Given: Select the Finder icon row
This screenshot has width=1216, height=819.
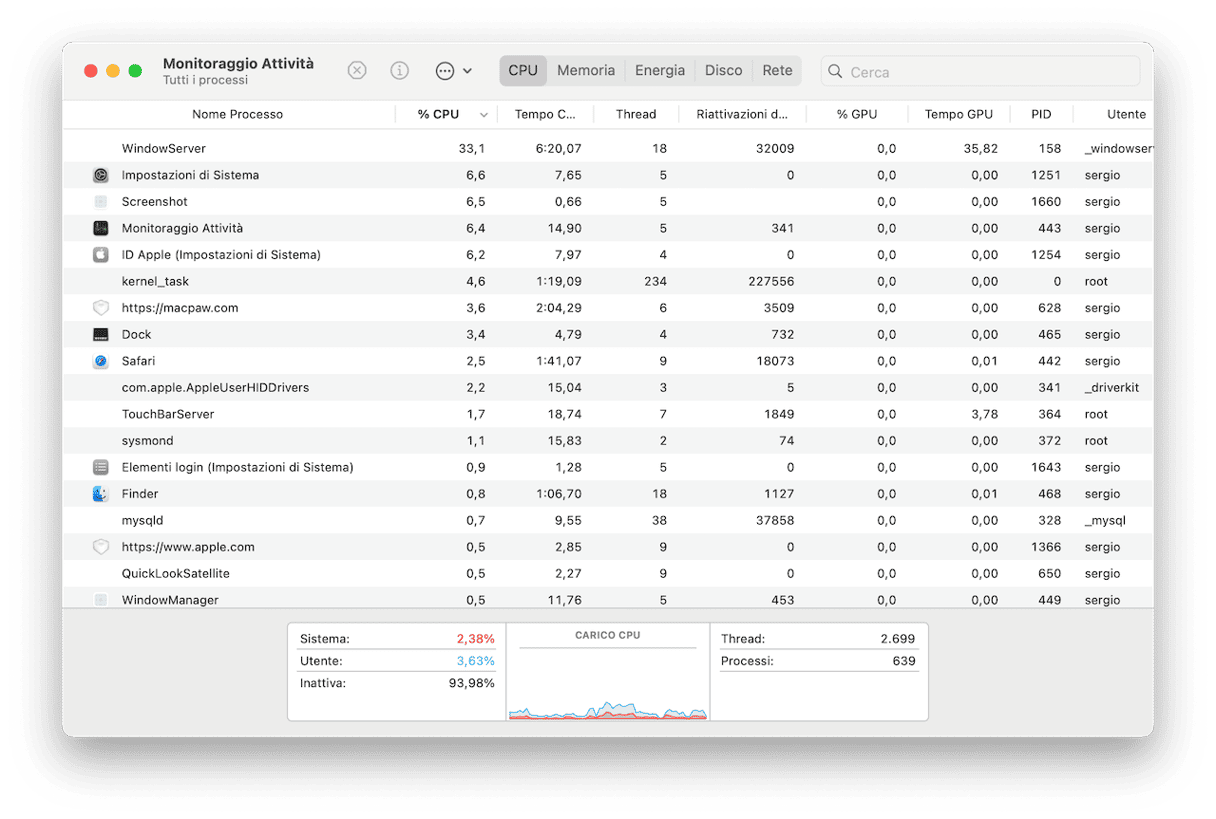Looking at the screenshot, I should 101,494.
